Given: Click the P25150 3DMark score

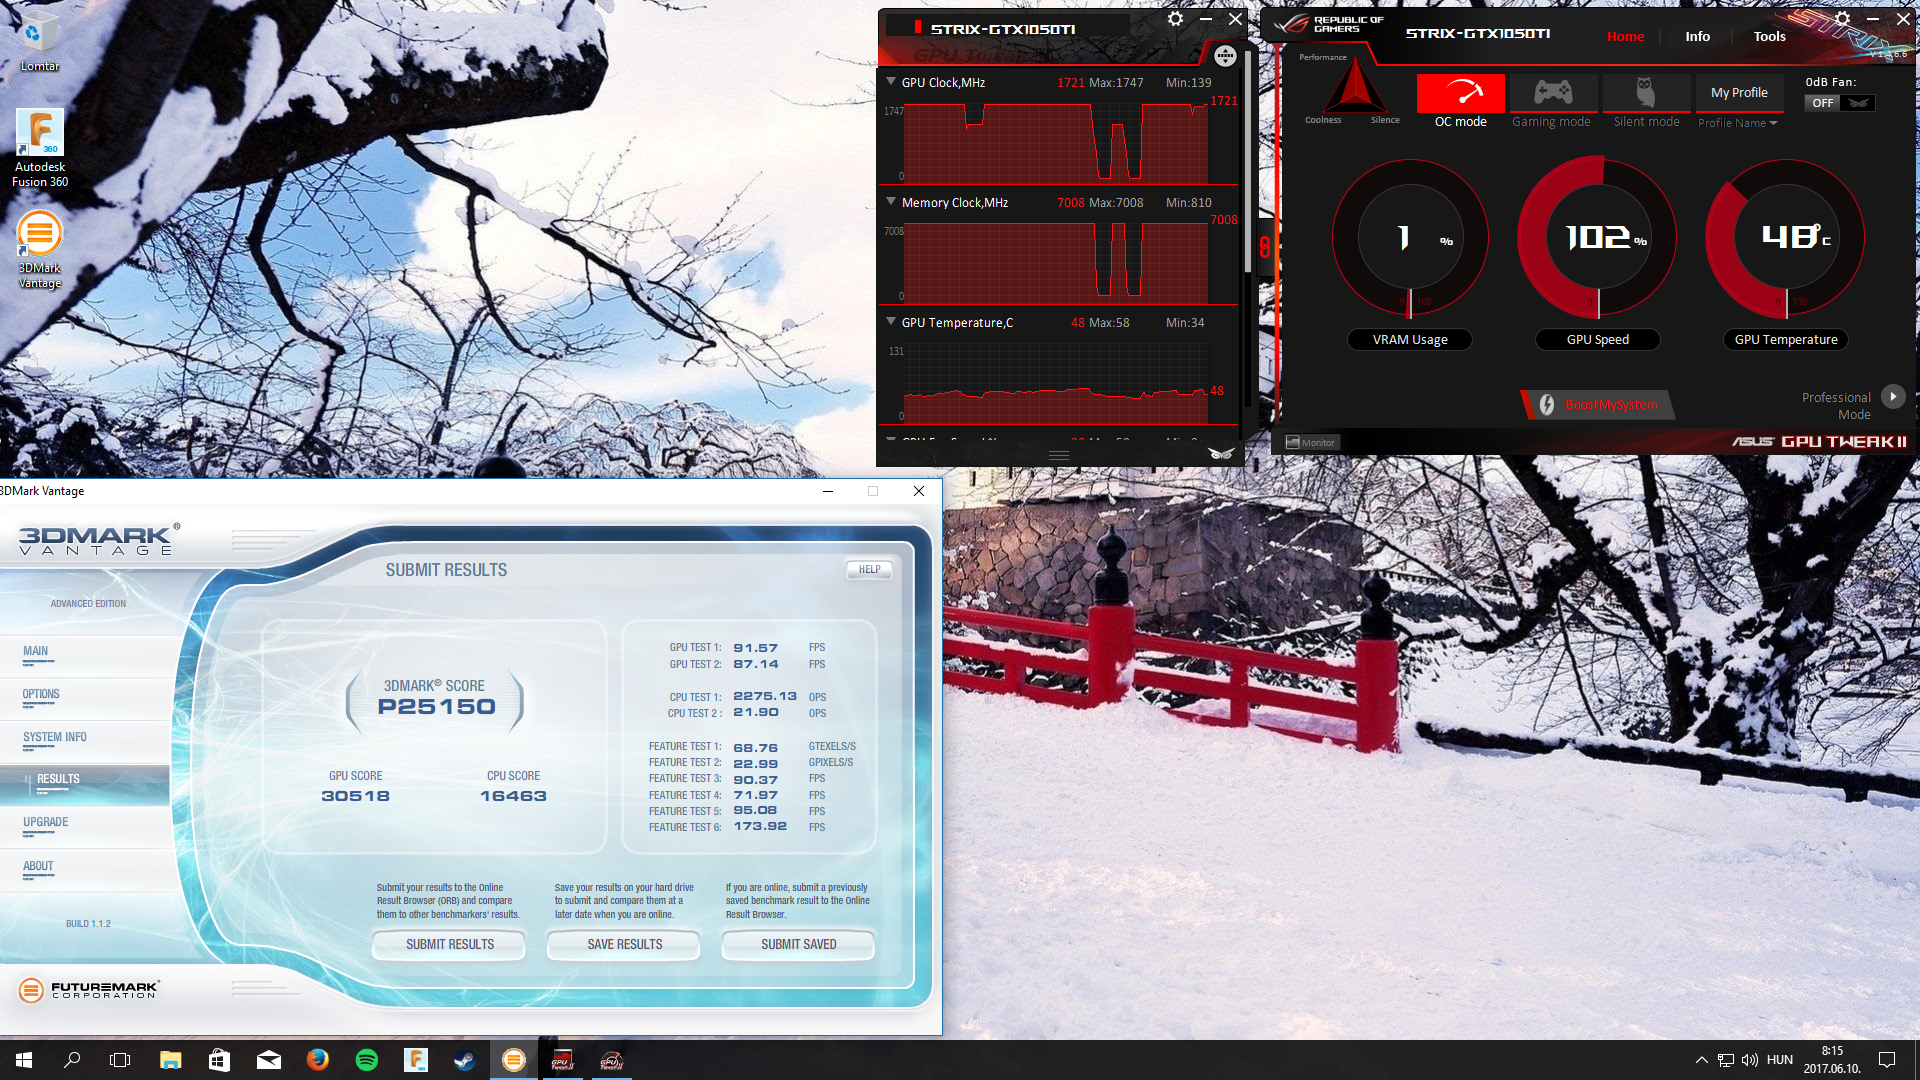Looking at the screenshot, I should coord(436,706).
